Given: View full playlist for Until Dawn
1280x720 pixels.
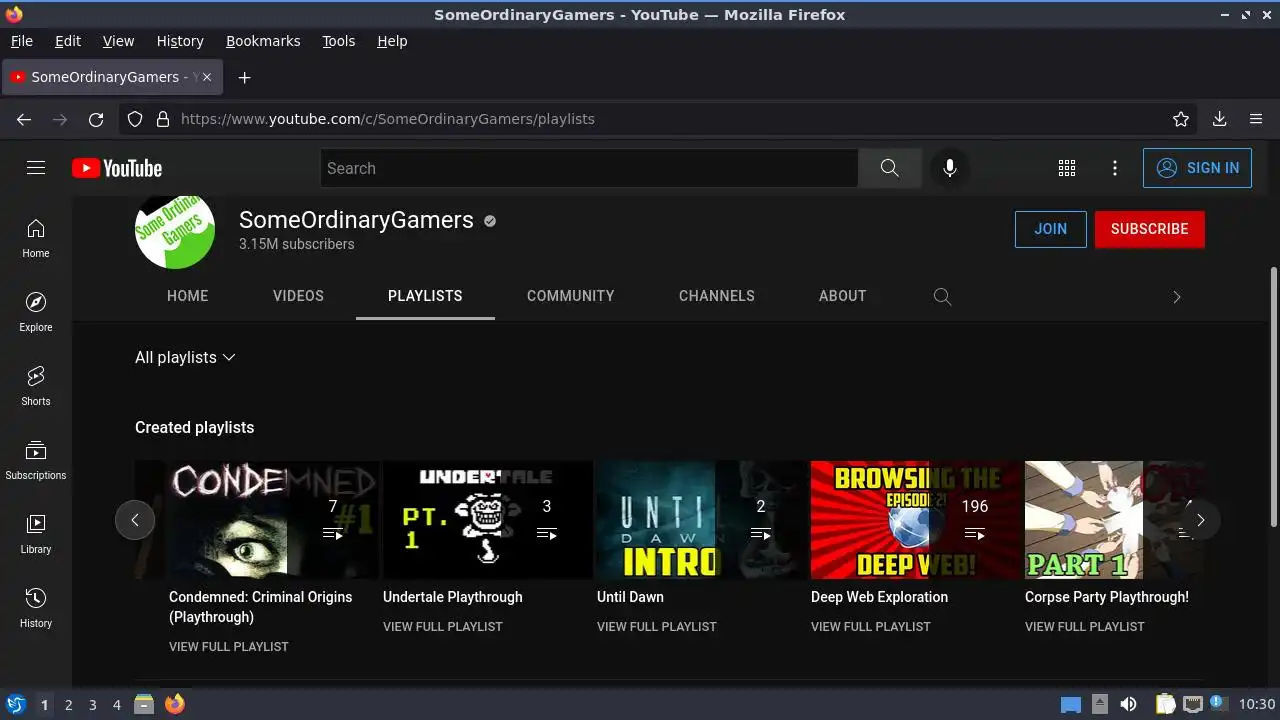Looking at the screenshot, I should tap(657, 626).
